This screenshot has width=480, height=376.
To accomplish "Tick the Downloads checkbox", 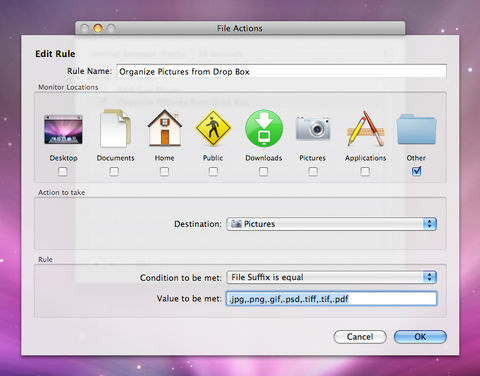I will [x=264, y=171].
